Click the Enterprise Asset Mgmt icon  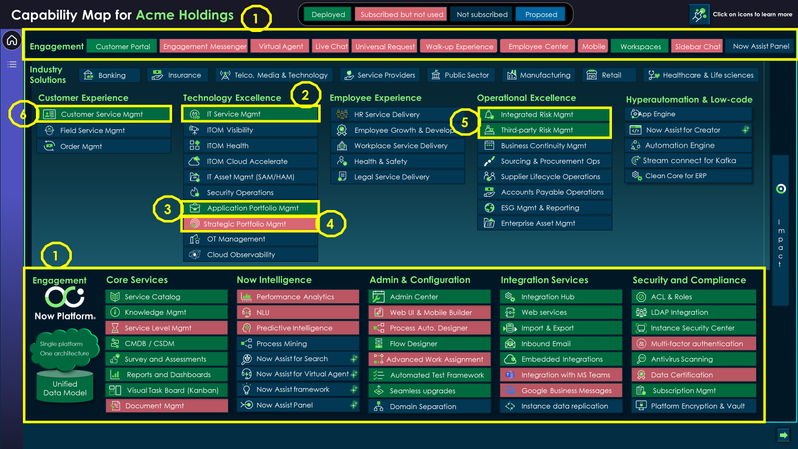click(489, 223)
